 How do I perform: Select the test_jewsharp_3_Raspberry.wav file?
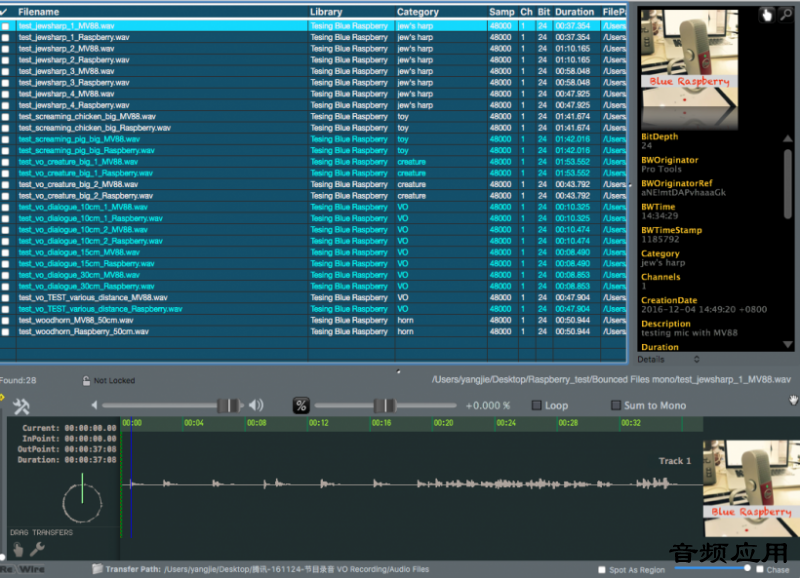pyautogui.click(x=74, y=83)
